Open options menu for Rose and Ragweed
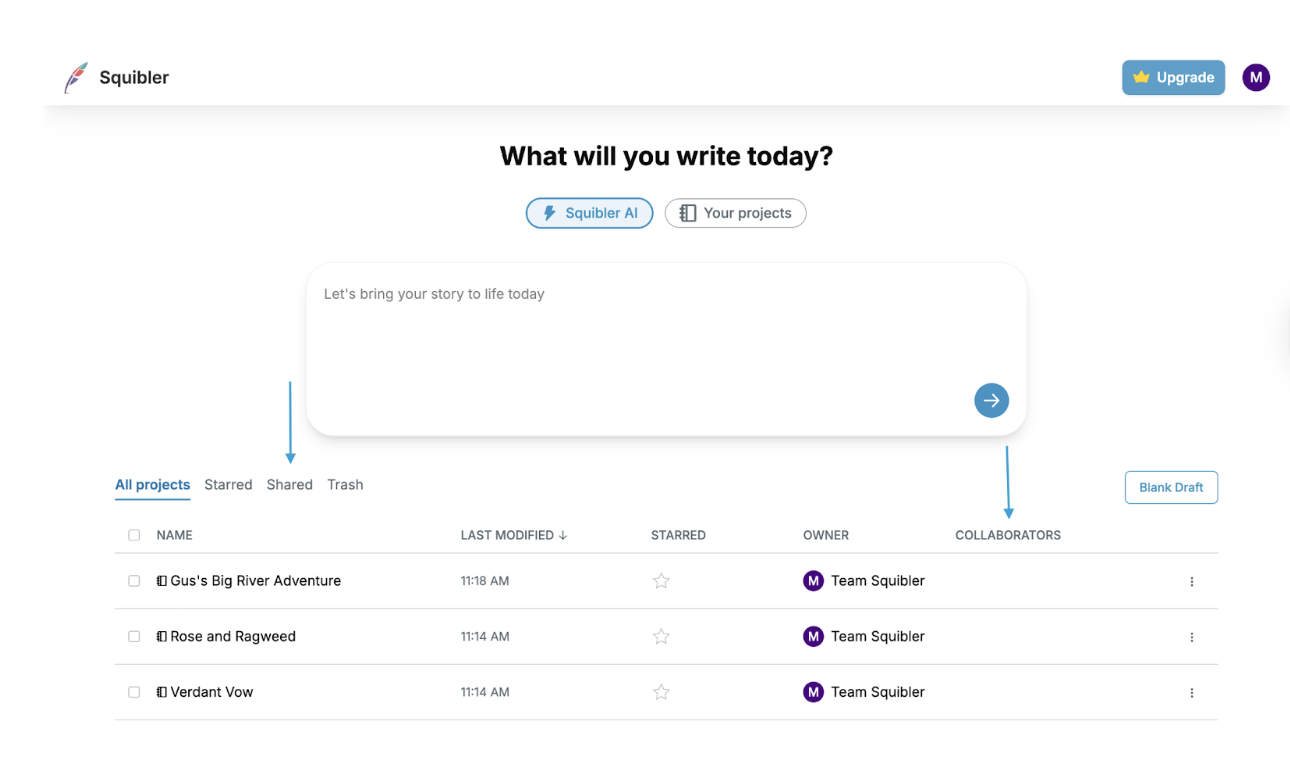The height and width of the screenshot is (764, 1290). tap(1191, 637)
